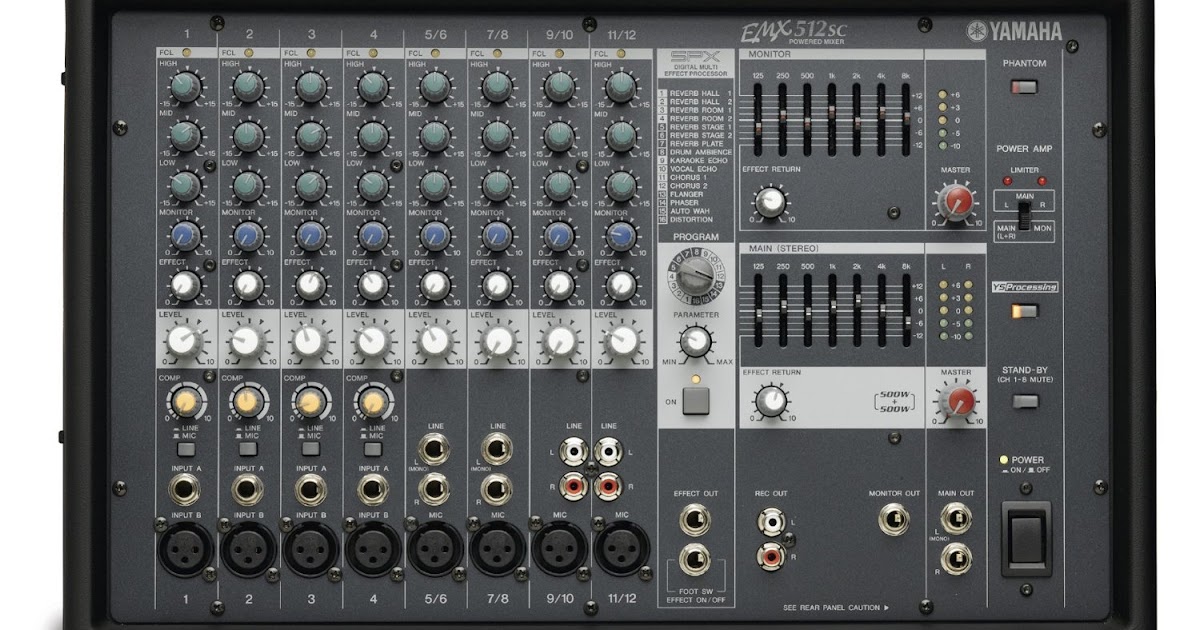Click the MAIN section red MASTER knob
Screen dimensions: 1200x630
[x=956, y=402]
